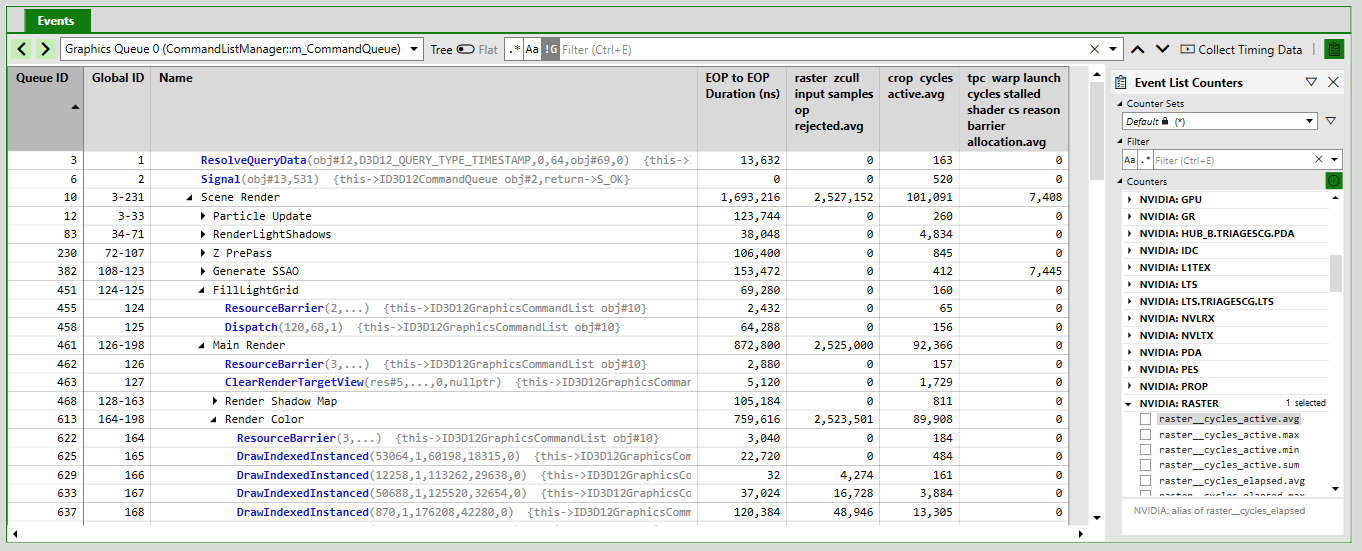This screenshot has width=1362, height=551.
Task: Select the DrawIndexedInstanced(870,...) event
Action: click(x=538, y=512)
